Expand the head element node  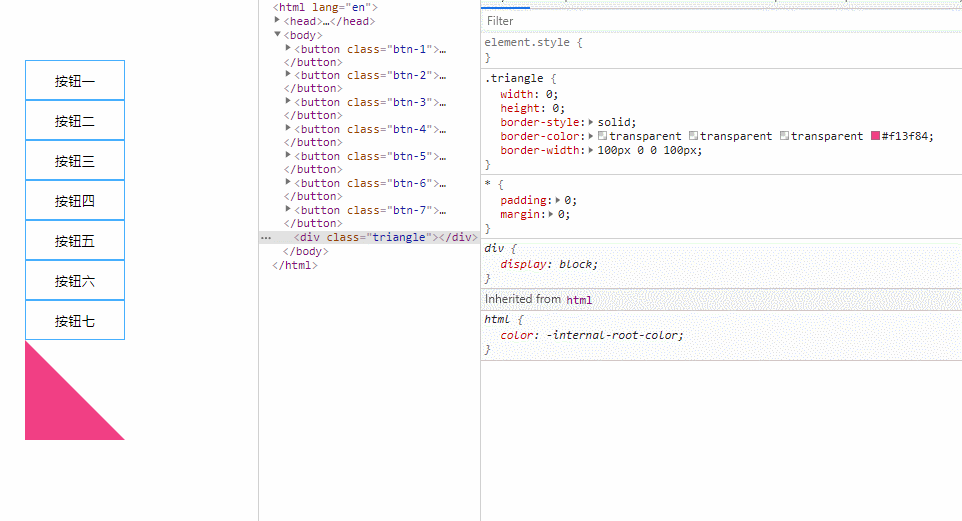click(x=277, y=21)
